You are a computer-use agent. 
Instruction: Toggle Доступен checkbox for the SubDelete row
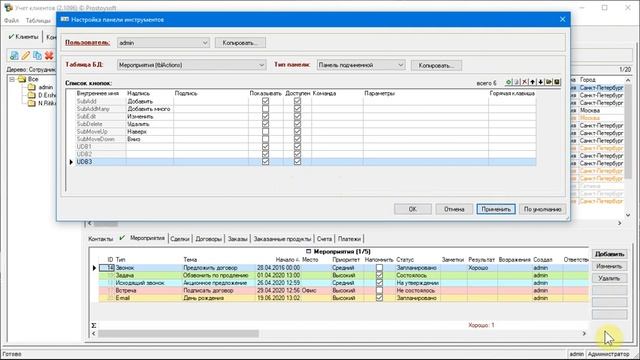297,124
